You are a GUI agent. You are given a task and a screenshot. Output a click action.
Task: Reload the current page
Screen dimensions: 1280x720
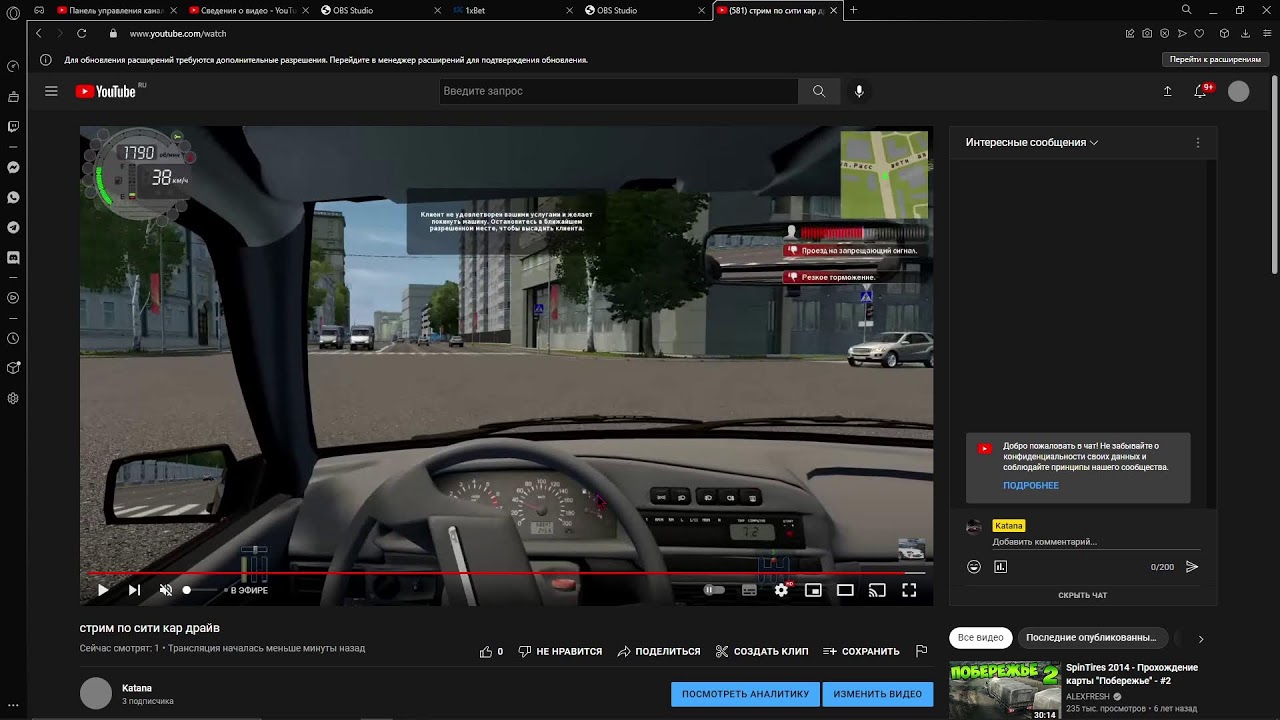(82, 33)
